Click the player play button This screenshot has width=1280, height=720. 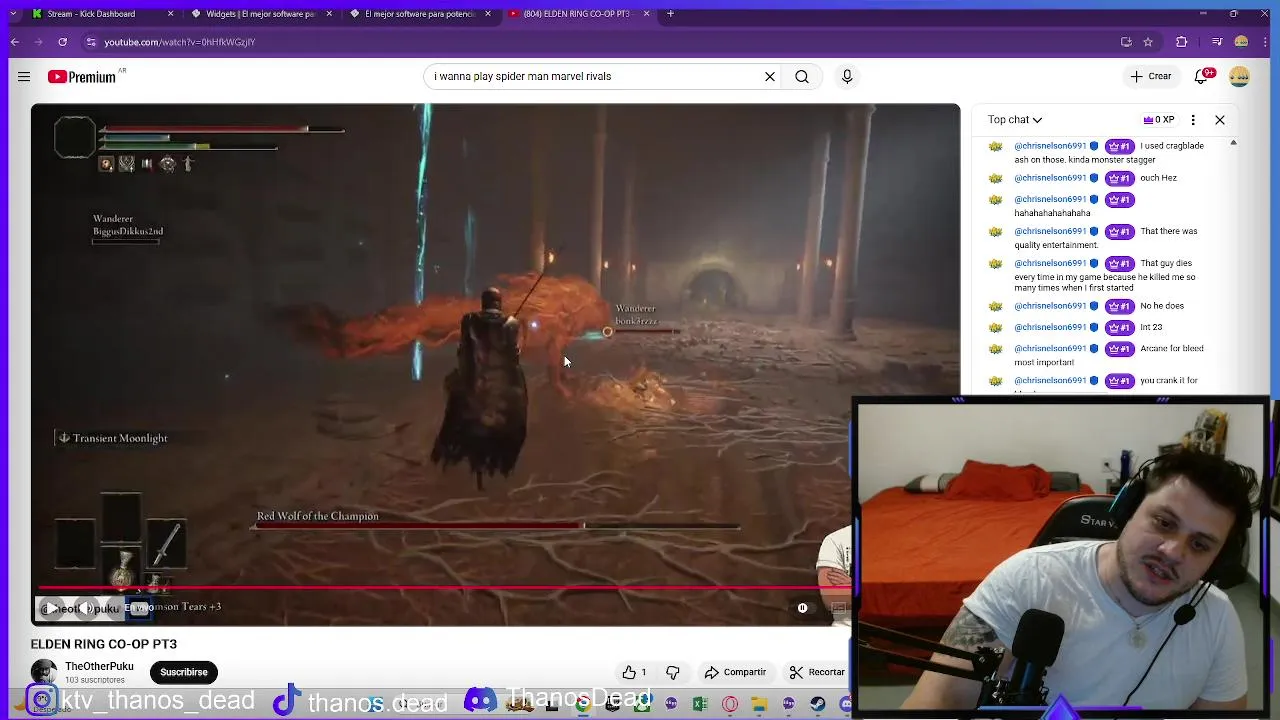pyautogui.click(x=52, y=608)
